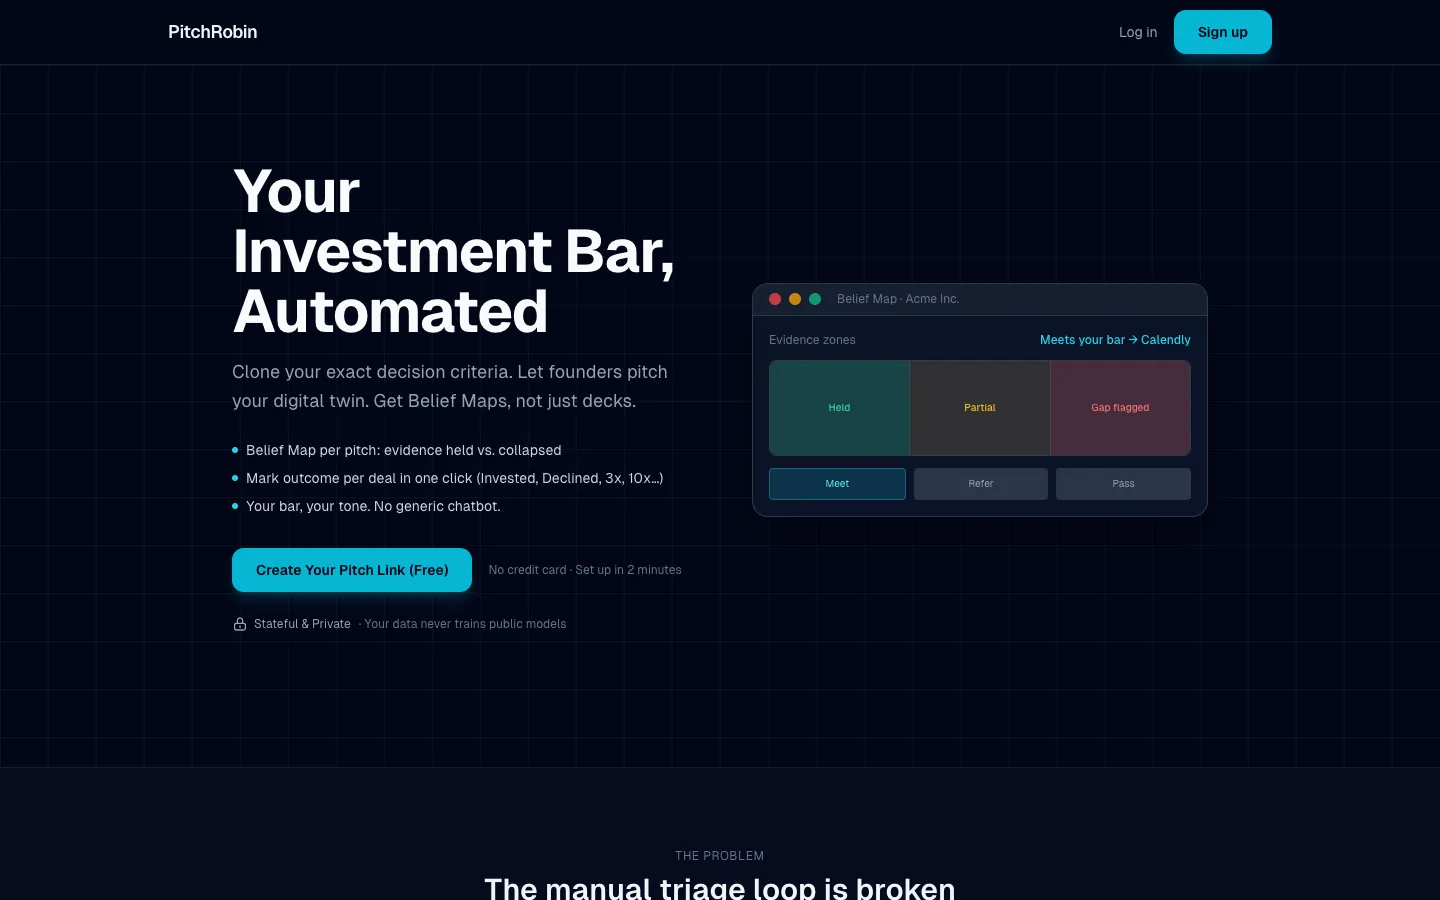The height and width of the screenshot is (900, 1440).
Task: Click bullet 'Mark outcome per deal in one click'
Action: pos(454,478)
